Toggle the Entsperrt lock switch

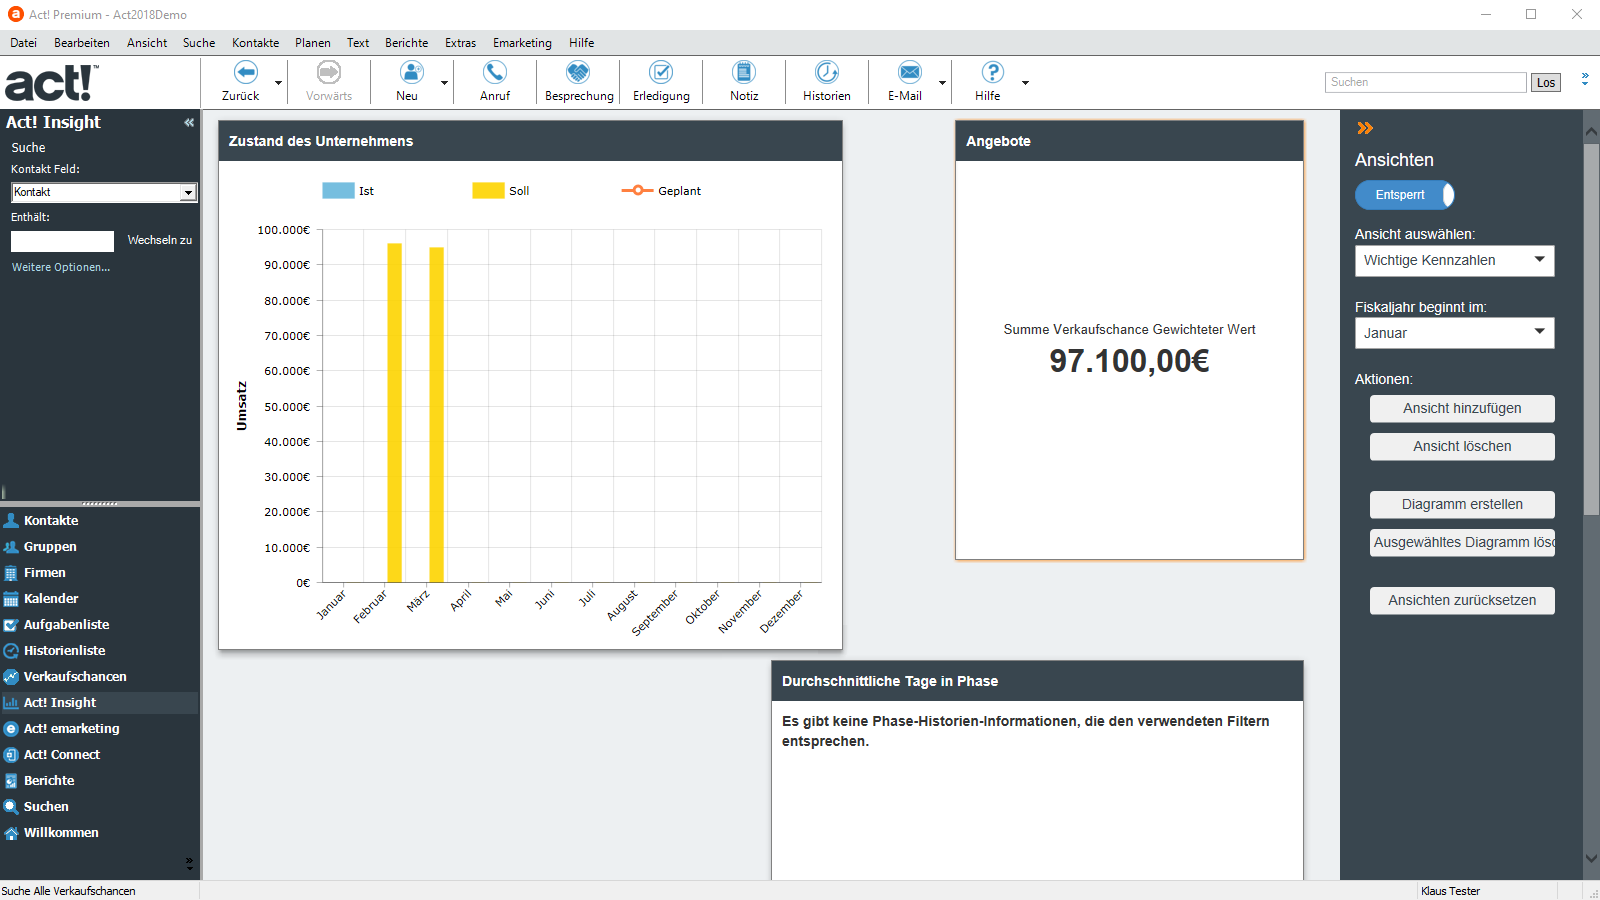tap(1404, 195)
